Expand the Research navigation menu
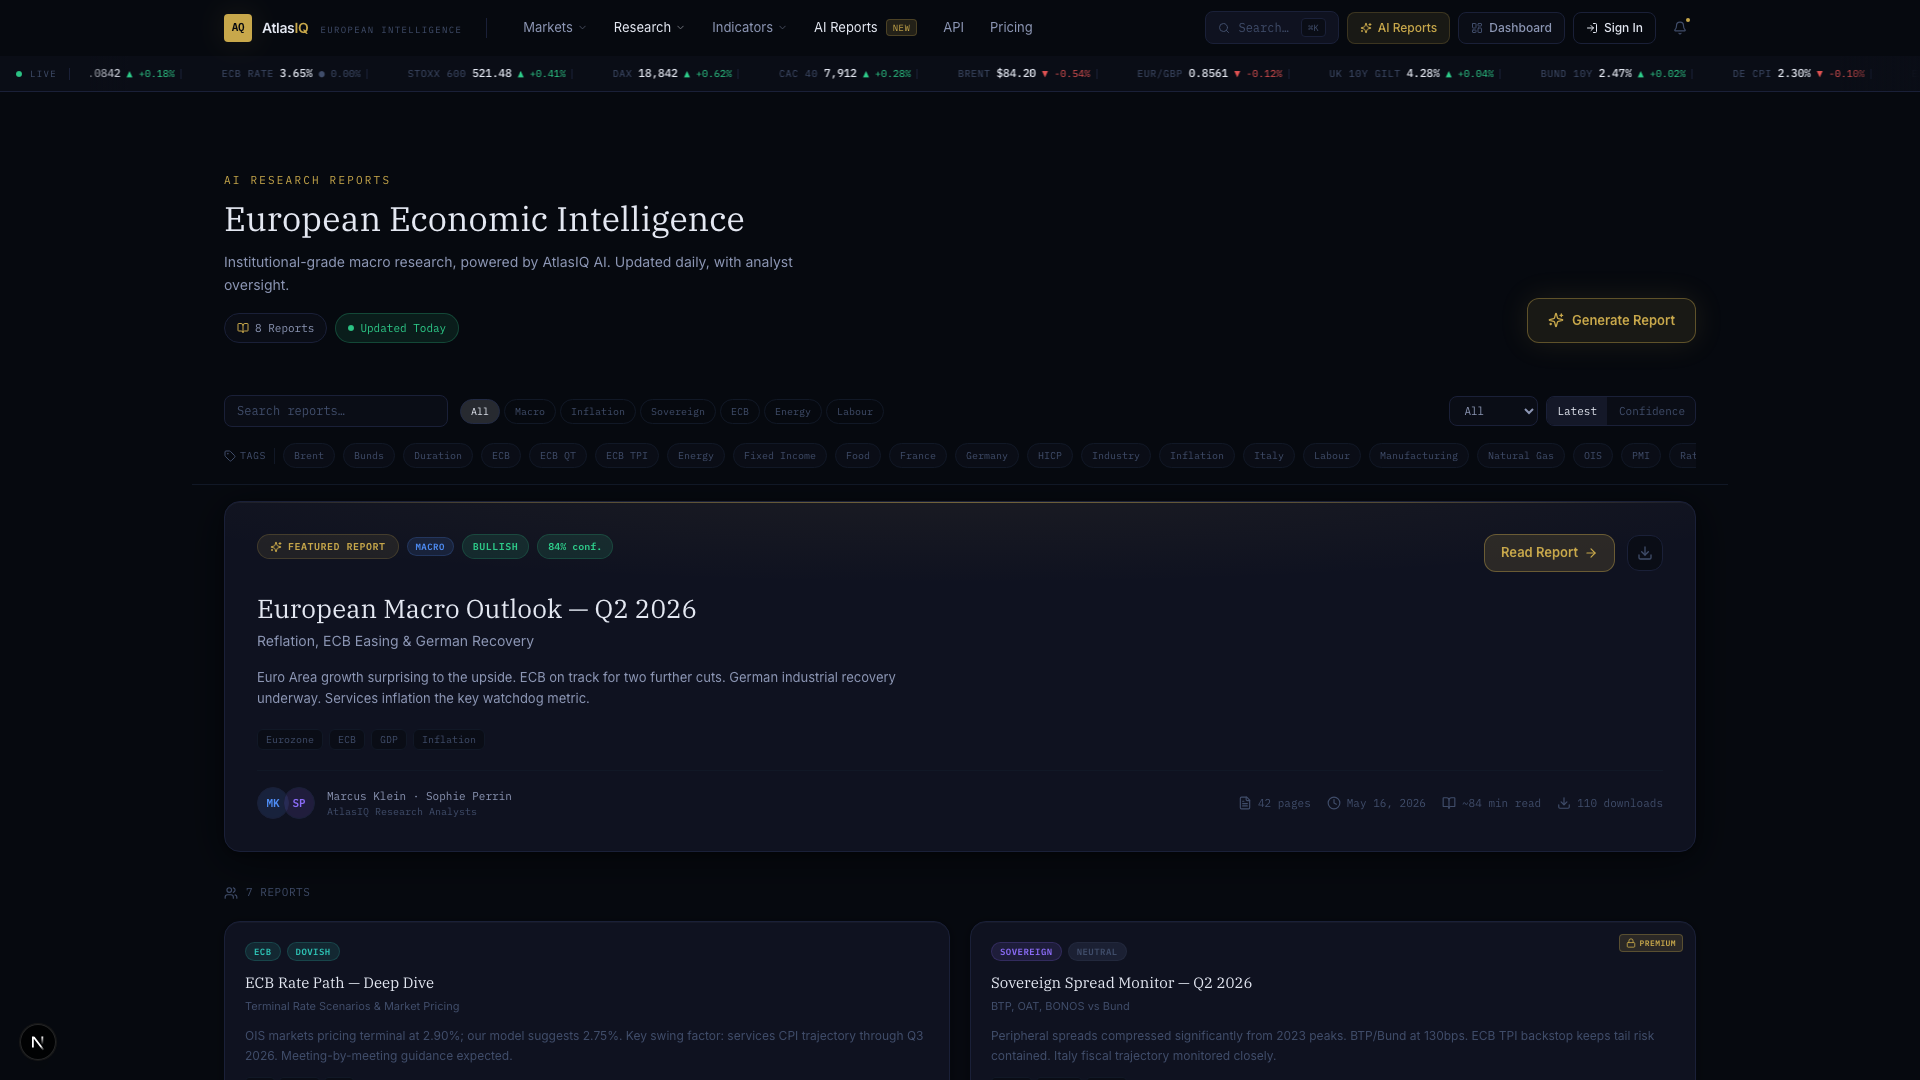The image size is (1920, 1080). (x=649, y=28)
